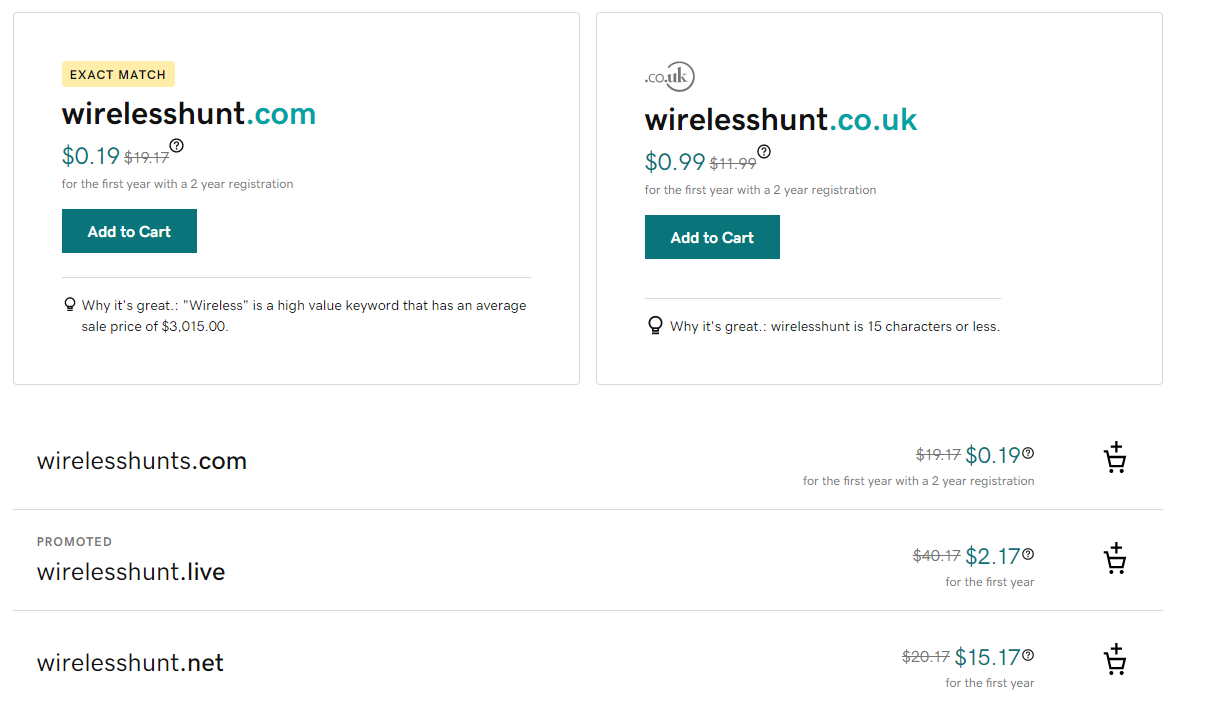
Task: Select the wirelesshunt.co.uk domain title
Action: (780, 120)
